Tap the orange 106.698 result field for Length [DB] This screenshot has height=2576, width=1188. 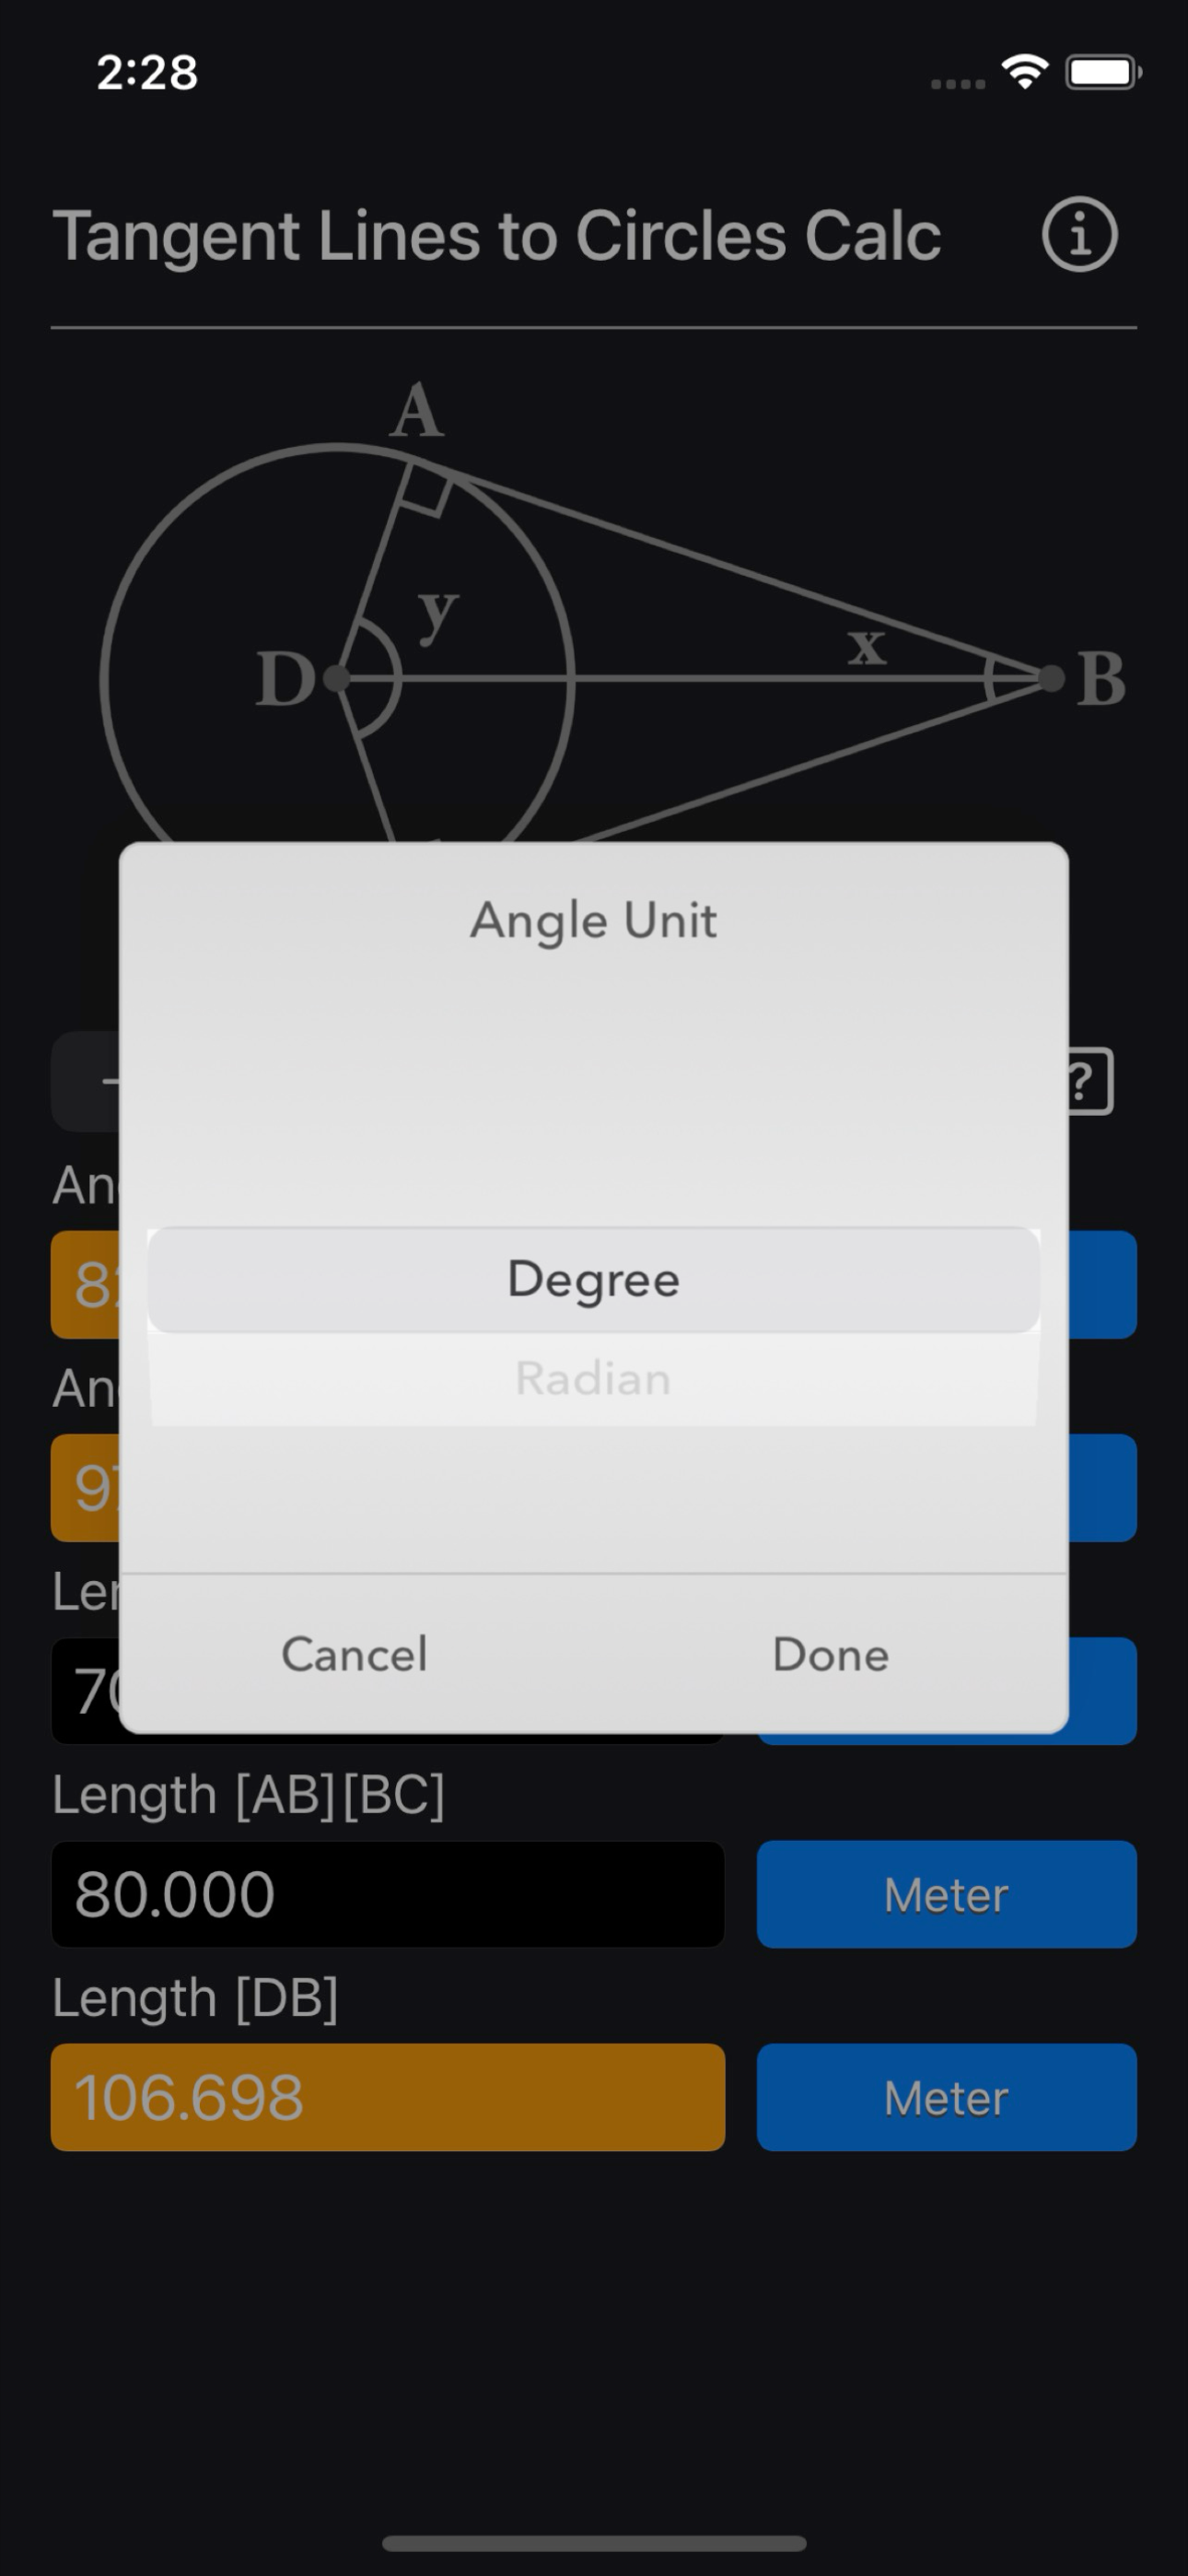coord(388,2098)
